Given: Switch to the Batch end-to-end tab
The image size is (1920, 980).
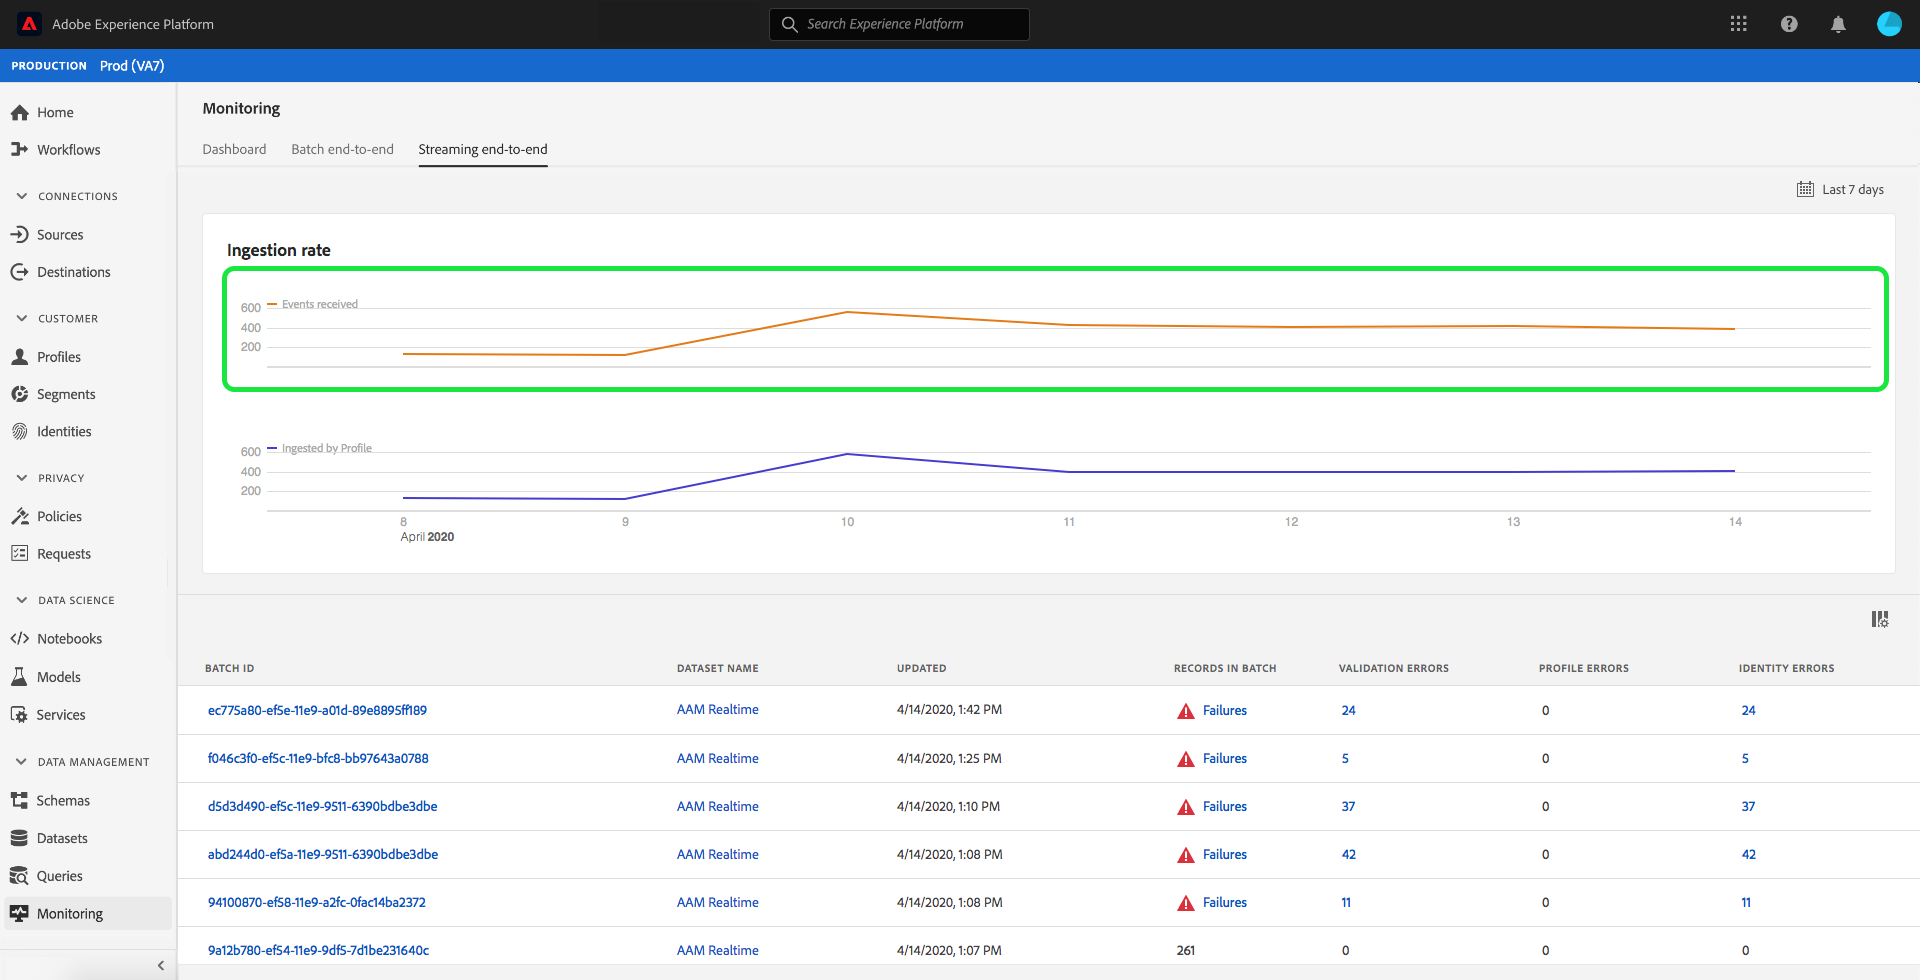Looking at the screenshot, I should click(x=342, y=149).
